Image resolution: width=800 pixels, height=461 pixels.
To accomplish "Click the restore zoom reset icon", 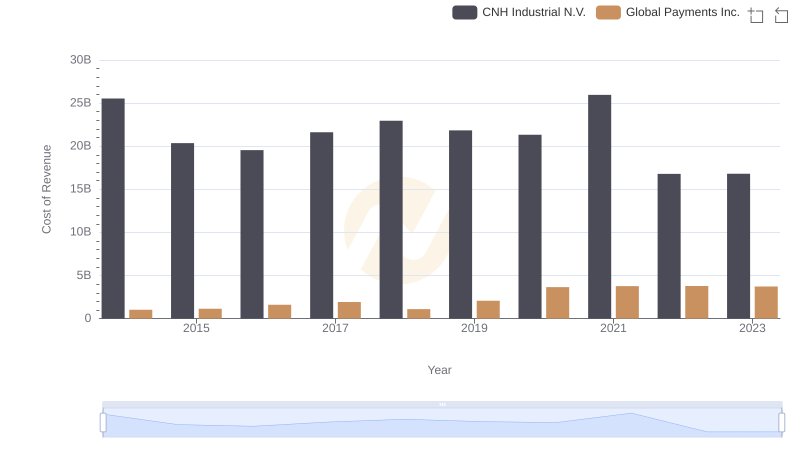I will pyautogui.click(x=781, y=15).
